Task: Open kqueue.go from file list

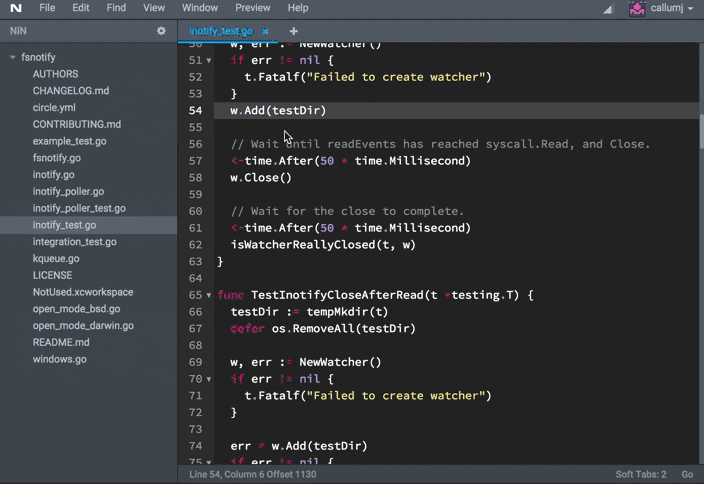Action: pyautogui.click(x=56, y=259)
